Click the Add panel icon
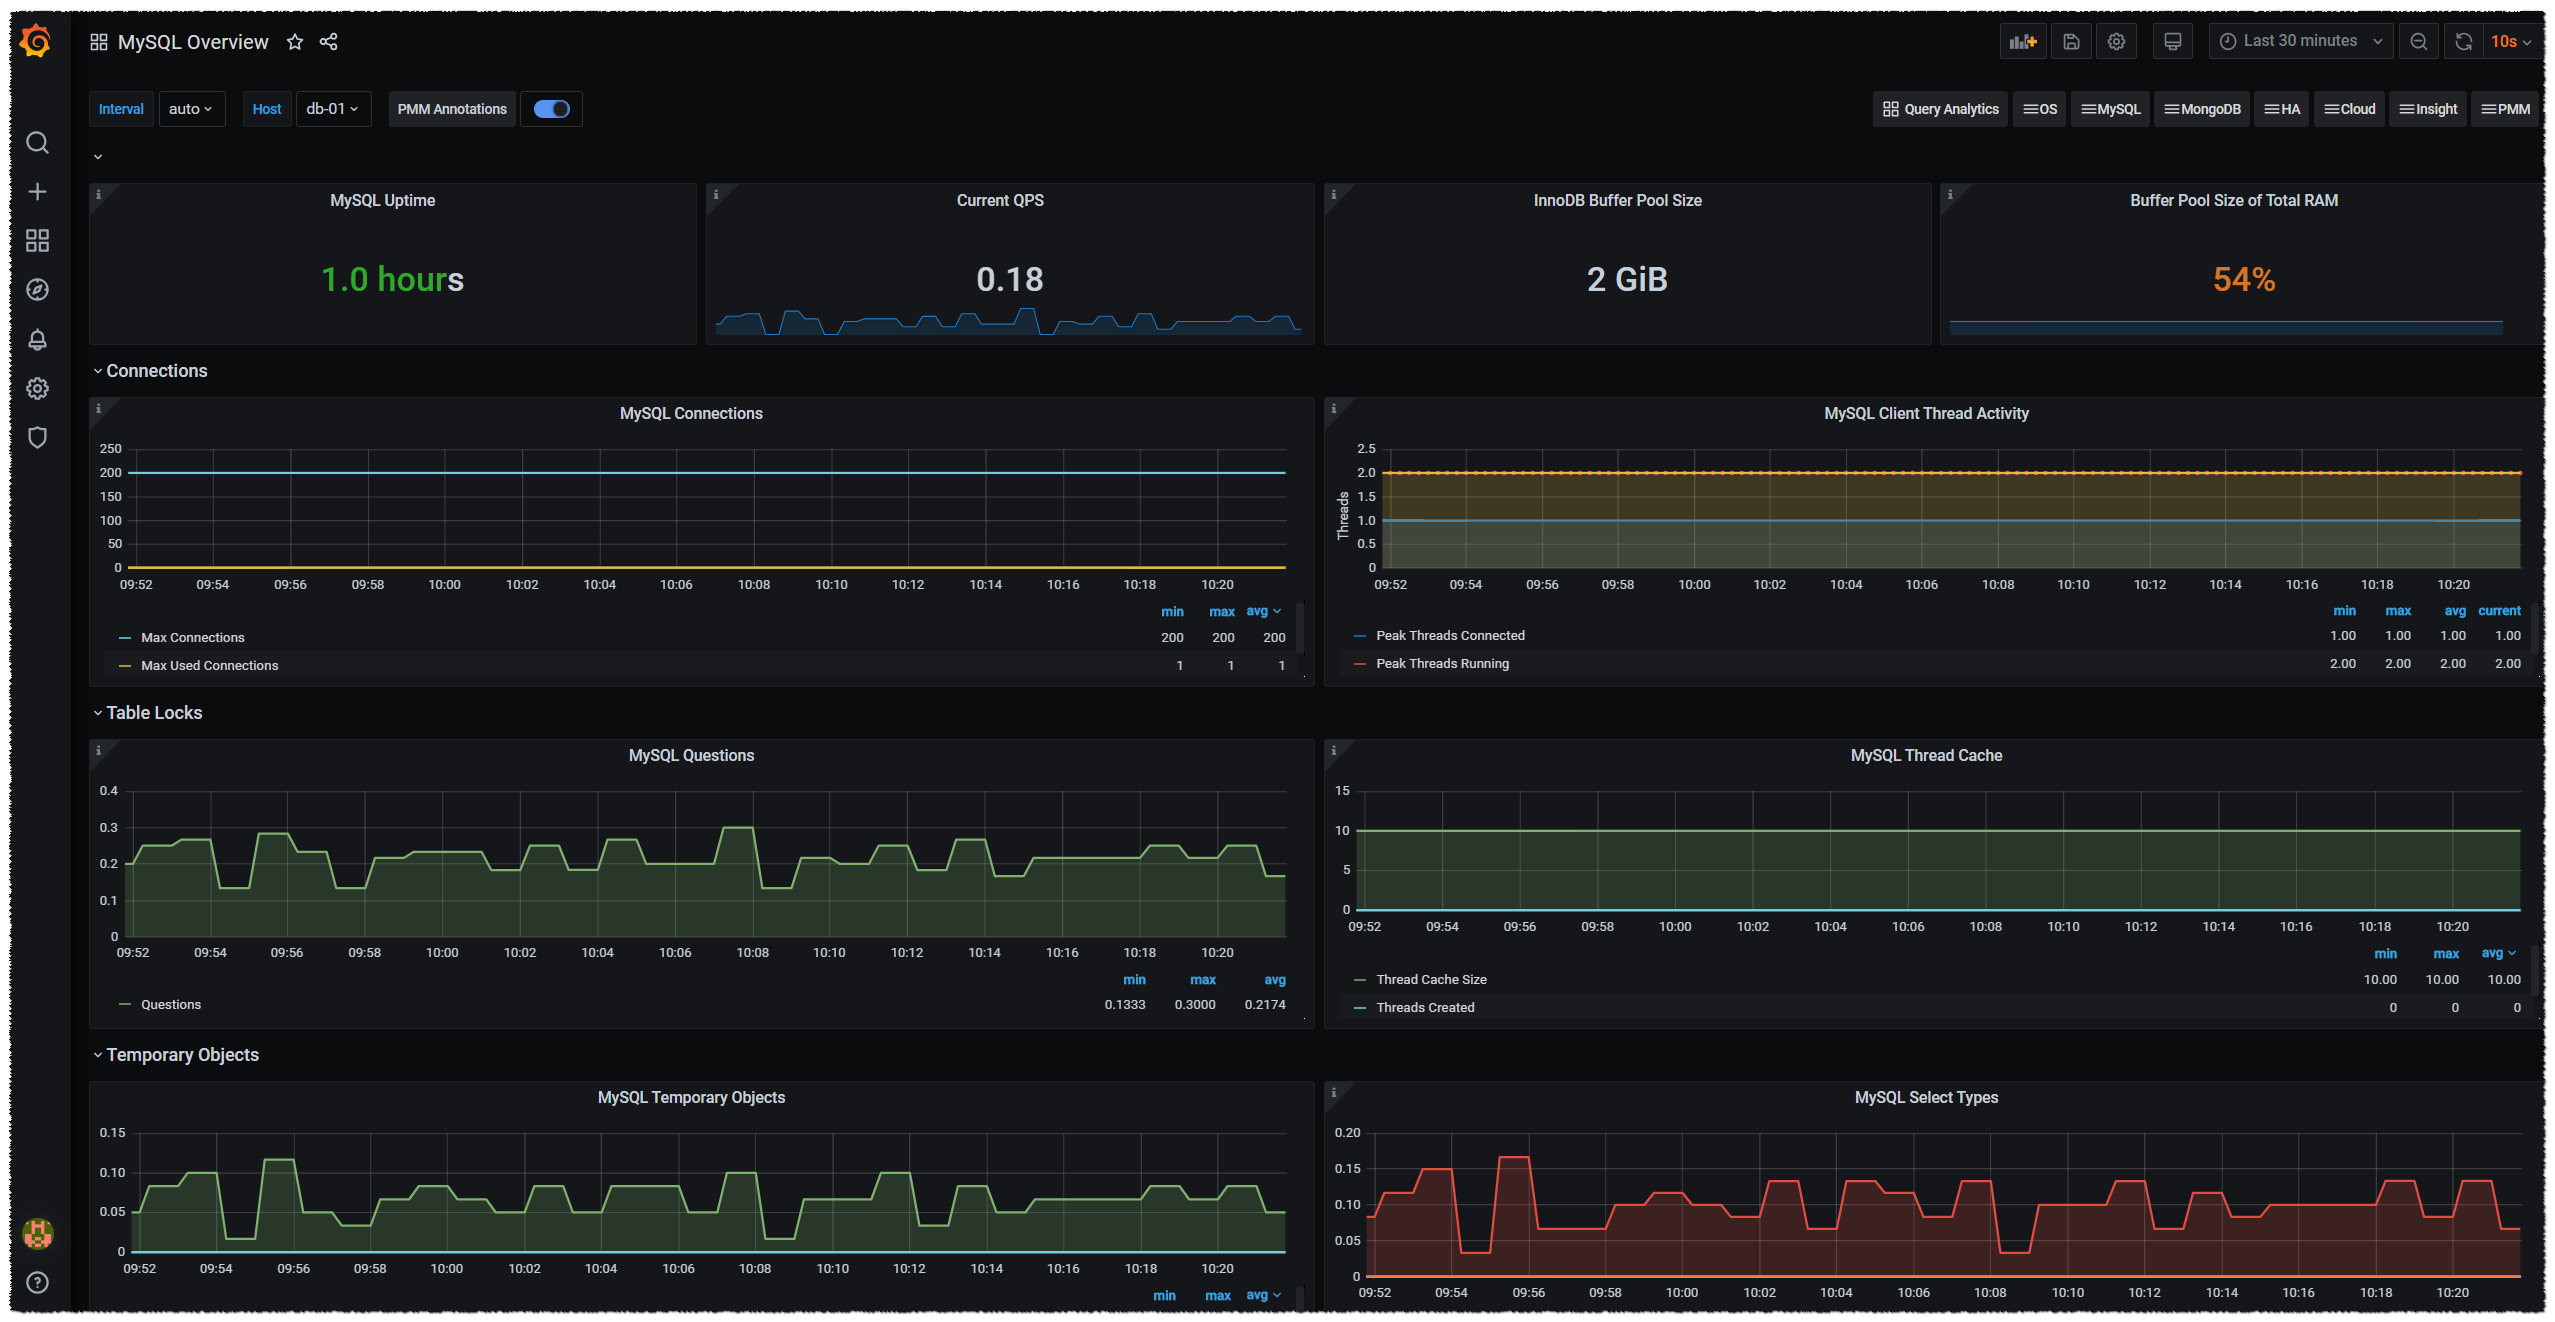 pos(2022,42)
